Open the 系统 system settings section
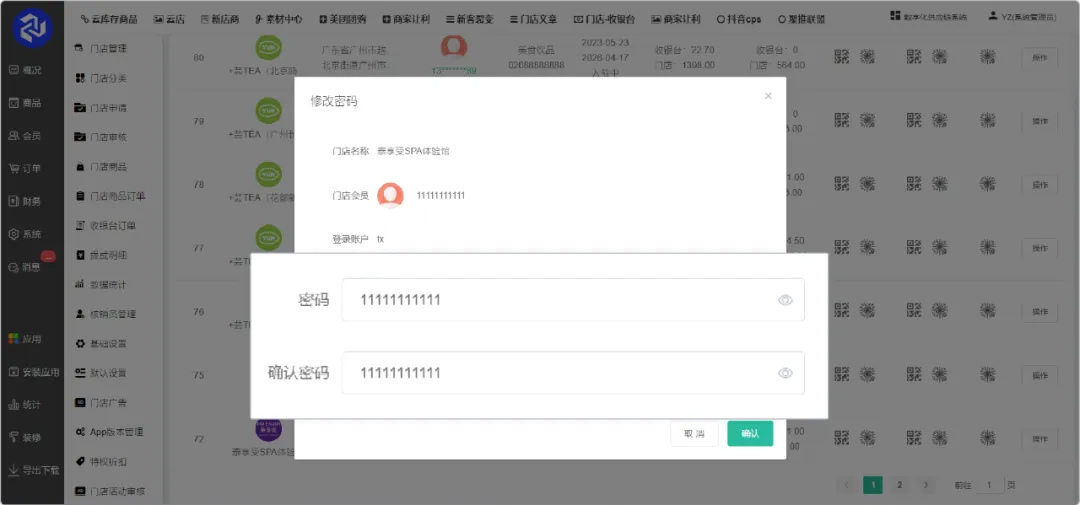This screenshot has width=1080, height=505. point(25,234)
